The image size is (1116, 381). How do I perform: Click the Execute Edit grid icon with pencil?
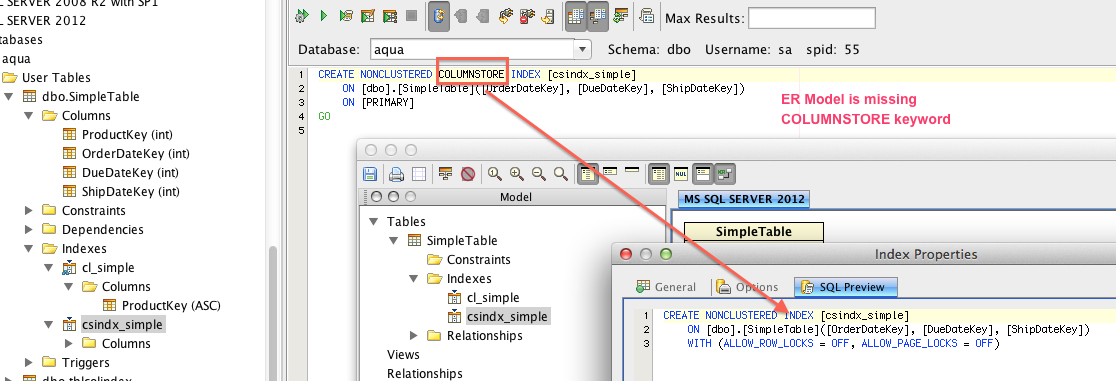click(x=368, y=16)
